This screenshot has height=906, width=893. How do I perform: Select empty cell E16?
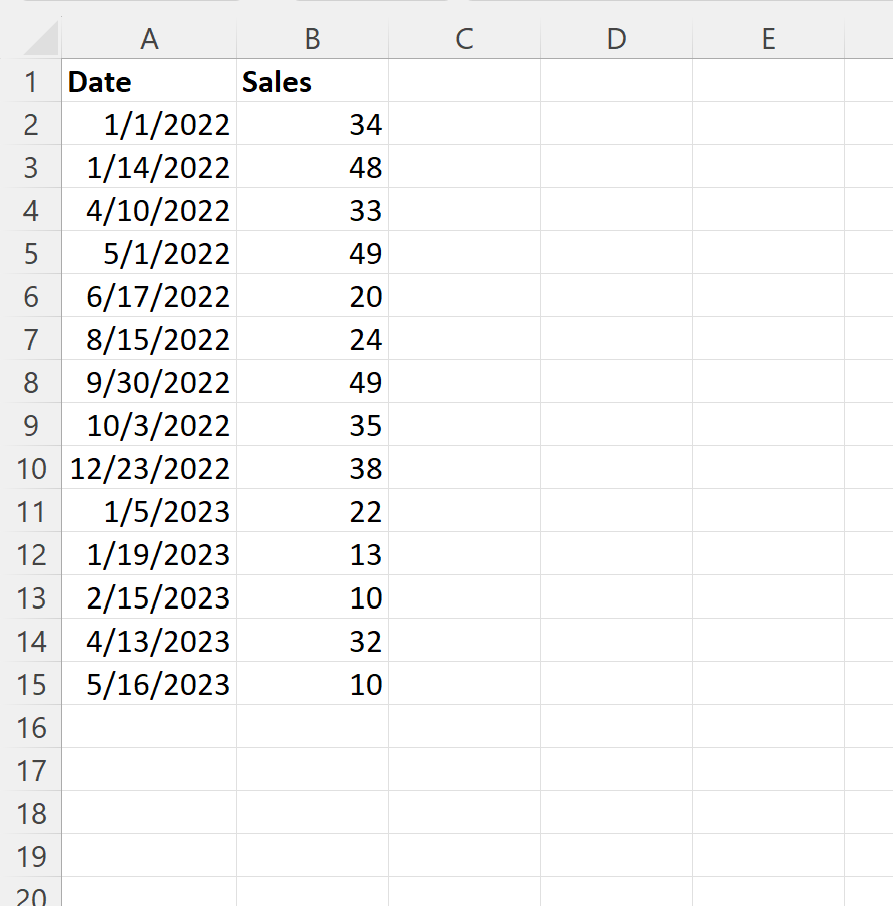tap(768, 728)
